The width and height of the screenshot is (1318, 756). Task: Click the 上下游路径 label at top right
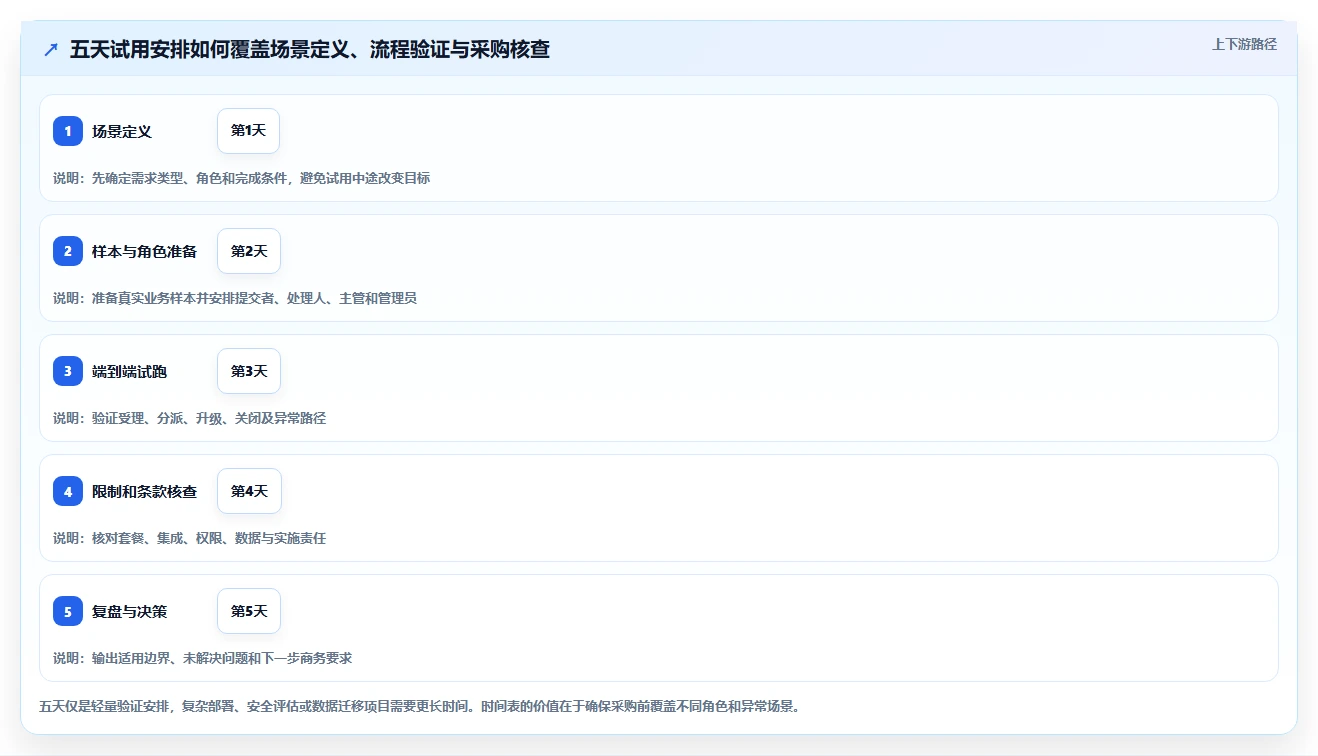1244,44
